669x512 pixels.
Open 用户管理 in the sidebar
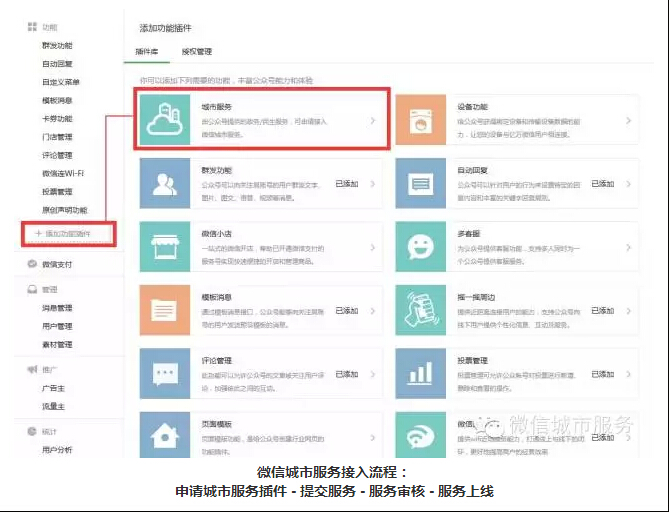pos(57,326)
